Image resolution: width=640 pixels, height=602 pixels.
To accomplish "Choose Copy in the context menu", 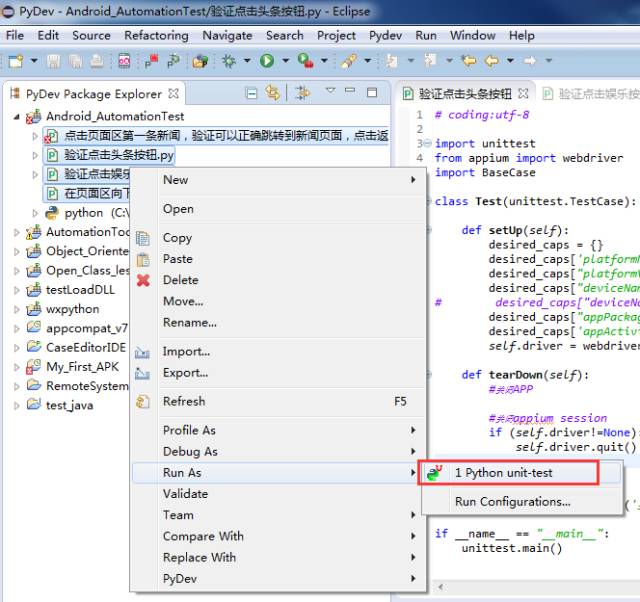I will (x=279, y=238).
